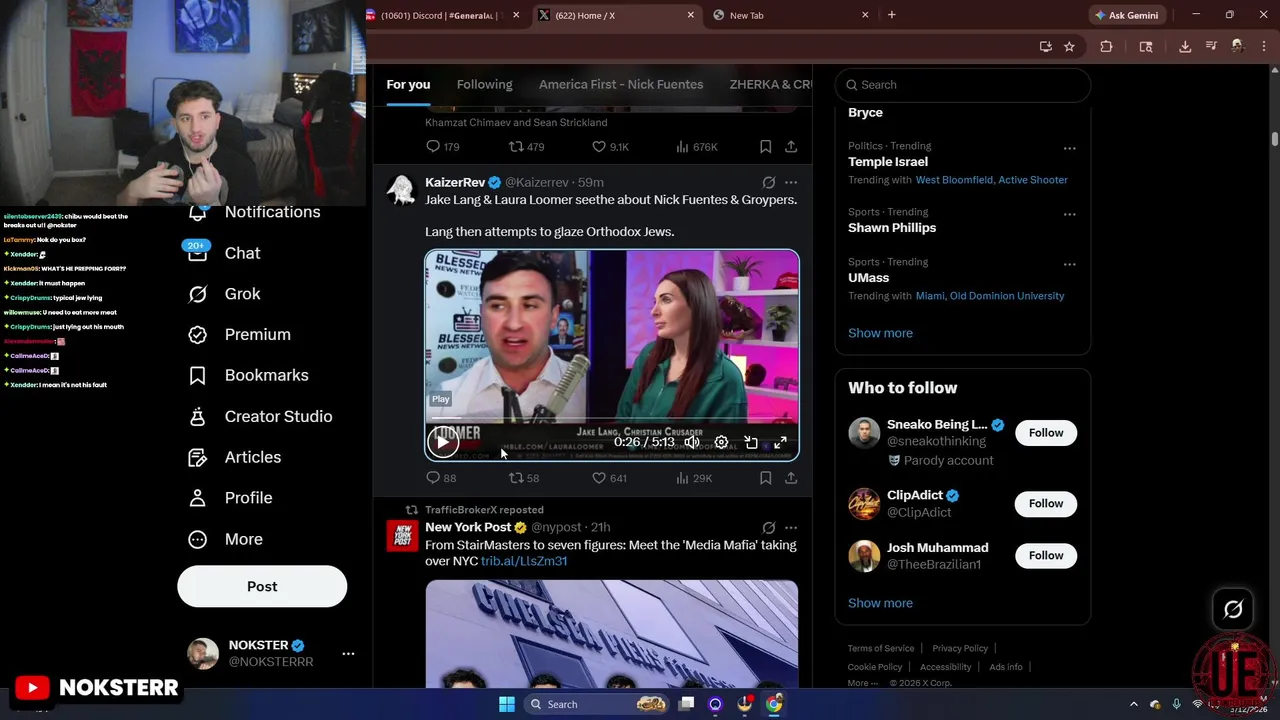View analytics for 29K views post

click(x=694, y=478)
